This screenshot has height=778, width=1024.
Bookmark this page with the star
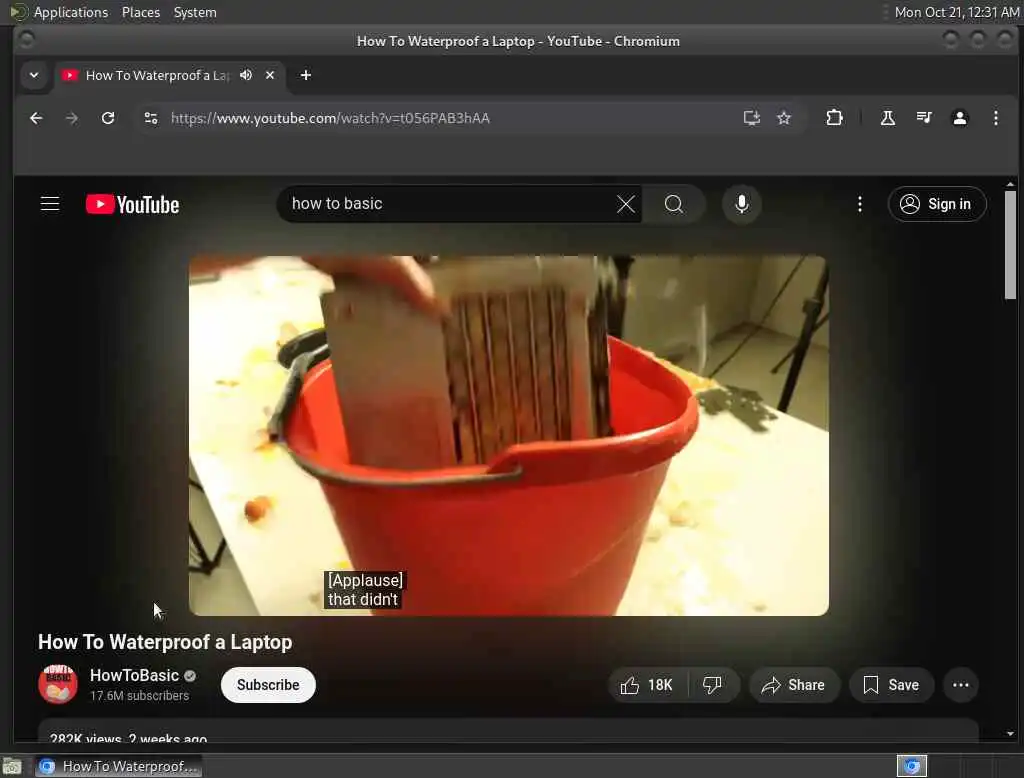point(784,118)
